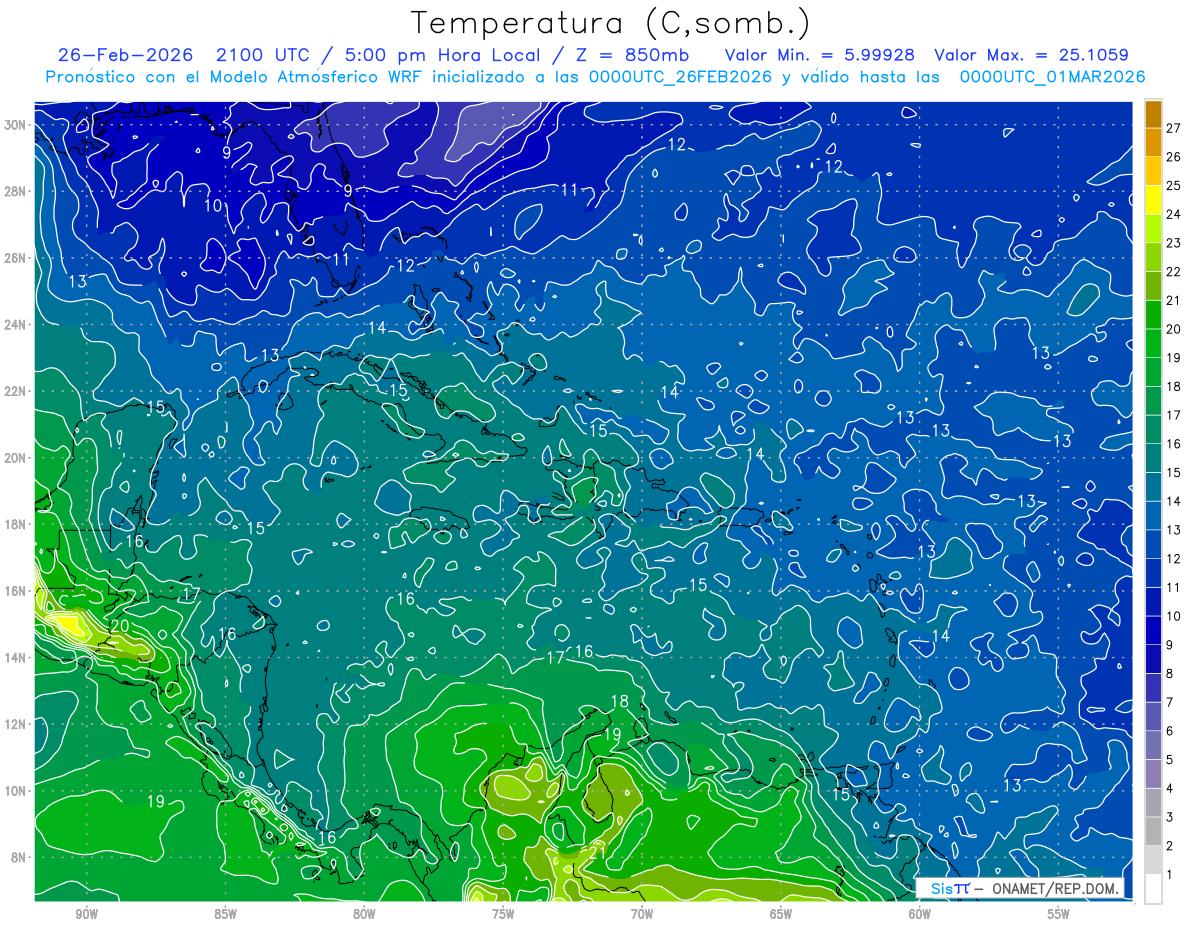Click the 26N latitude axis label

pyautogui.click(x=14, y=258)
